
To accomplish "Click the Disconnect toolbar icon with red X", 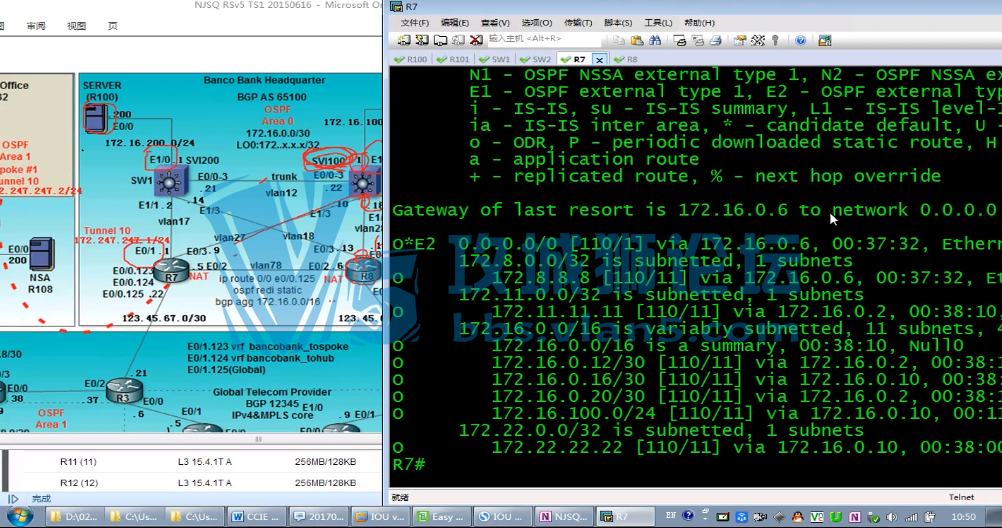I will click(476, 40).
